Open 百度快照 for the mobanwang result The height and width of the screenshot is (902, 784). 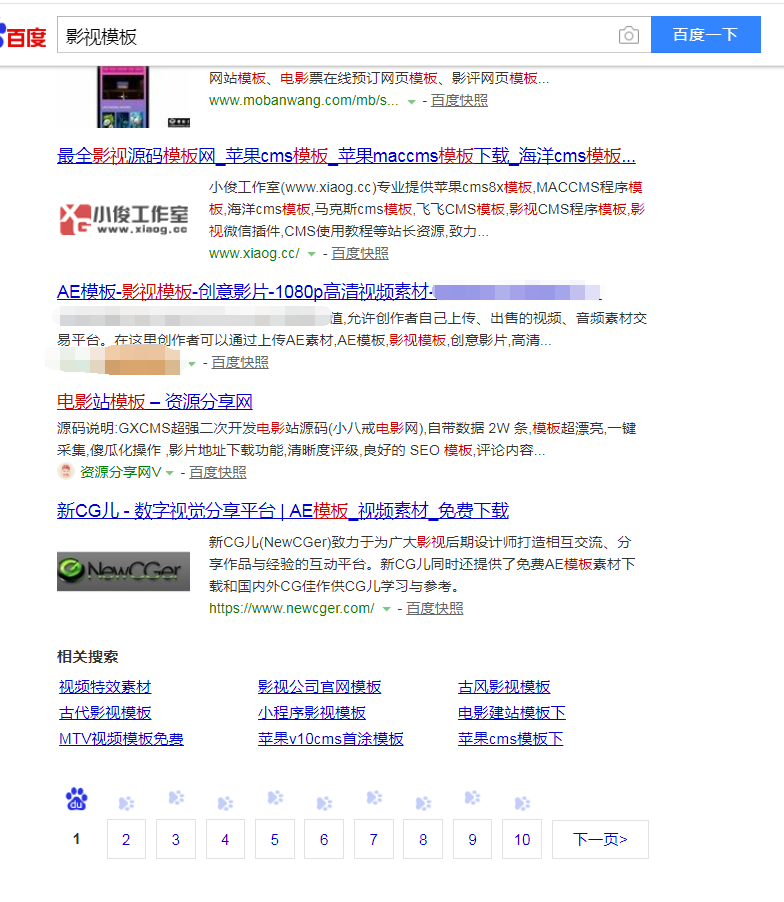[459, 100]
